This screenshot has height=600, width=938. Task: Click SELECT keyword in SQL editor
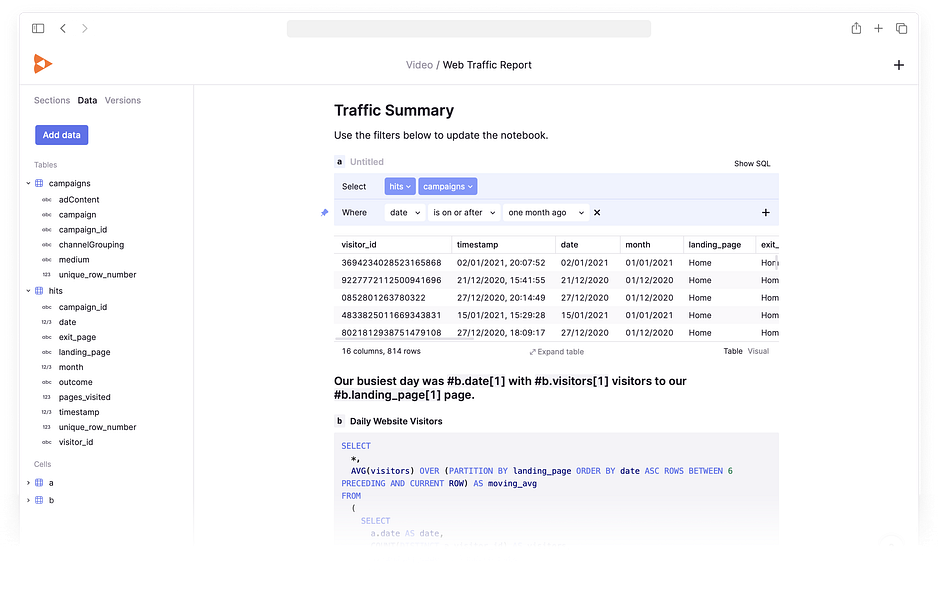356,446
